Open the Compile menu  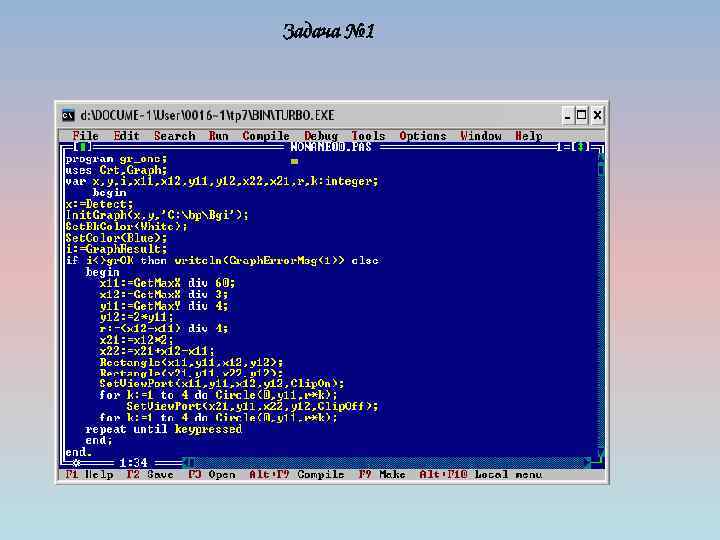(x=266, y=136)
